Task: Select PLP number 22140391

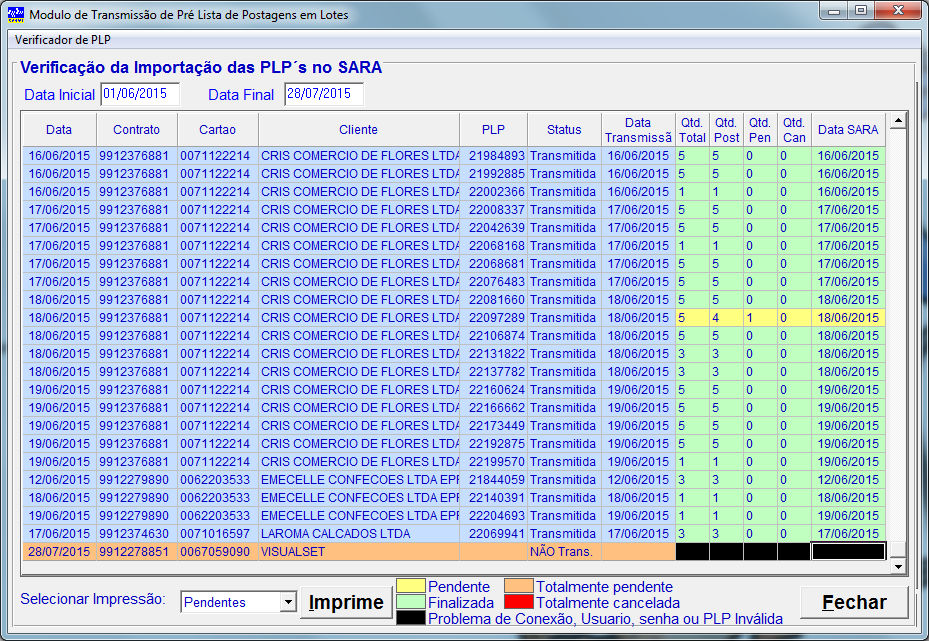Action: pyautogui.click(x=496, y=498)
